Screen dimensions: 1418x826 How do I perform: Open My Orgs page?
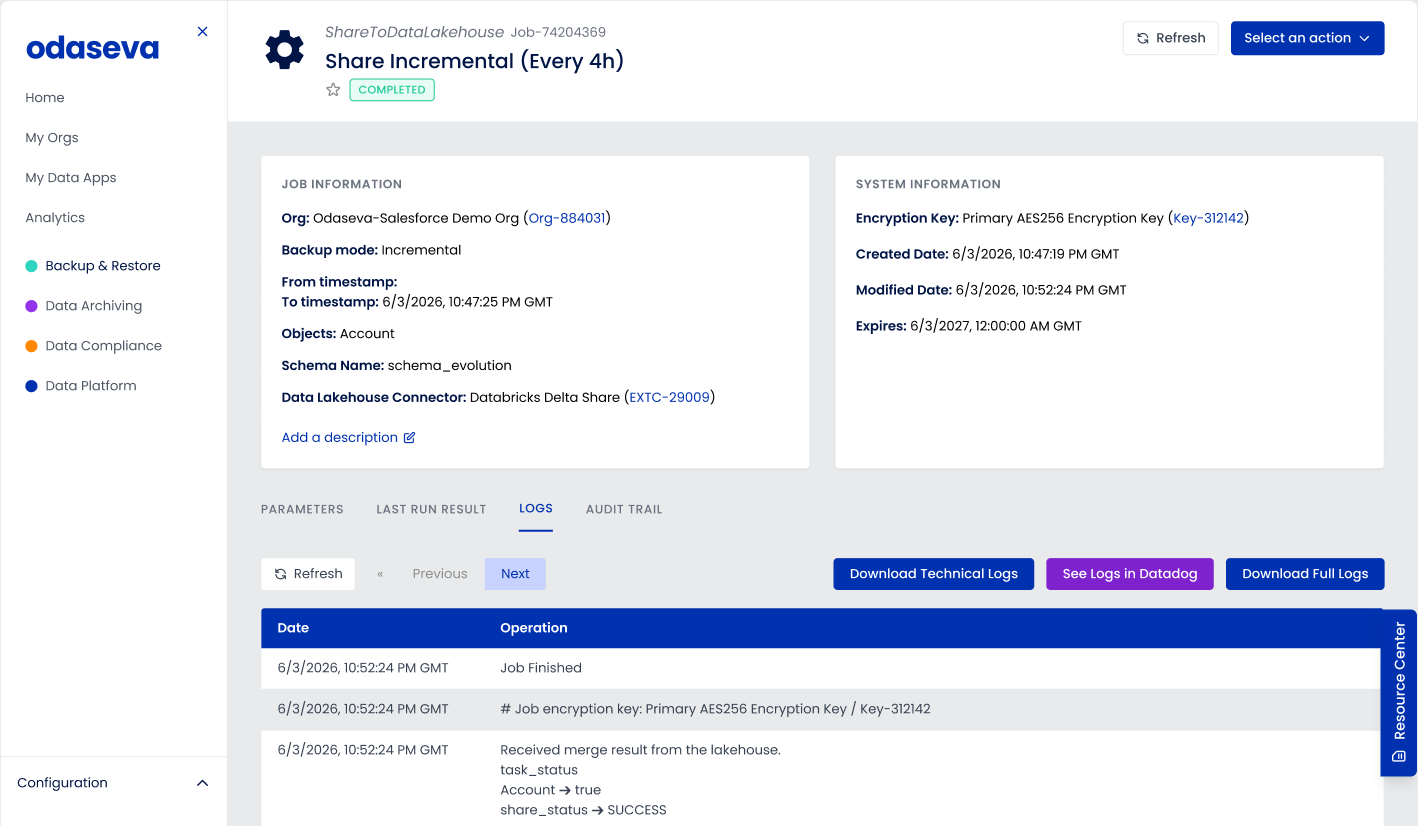(x=52, y=138)
